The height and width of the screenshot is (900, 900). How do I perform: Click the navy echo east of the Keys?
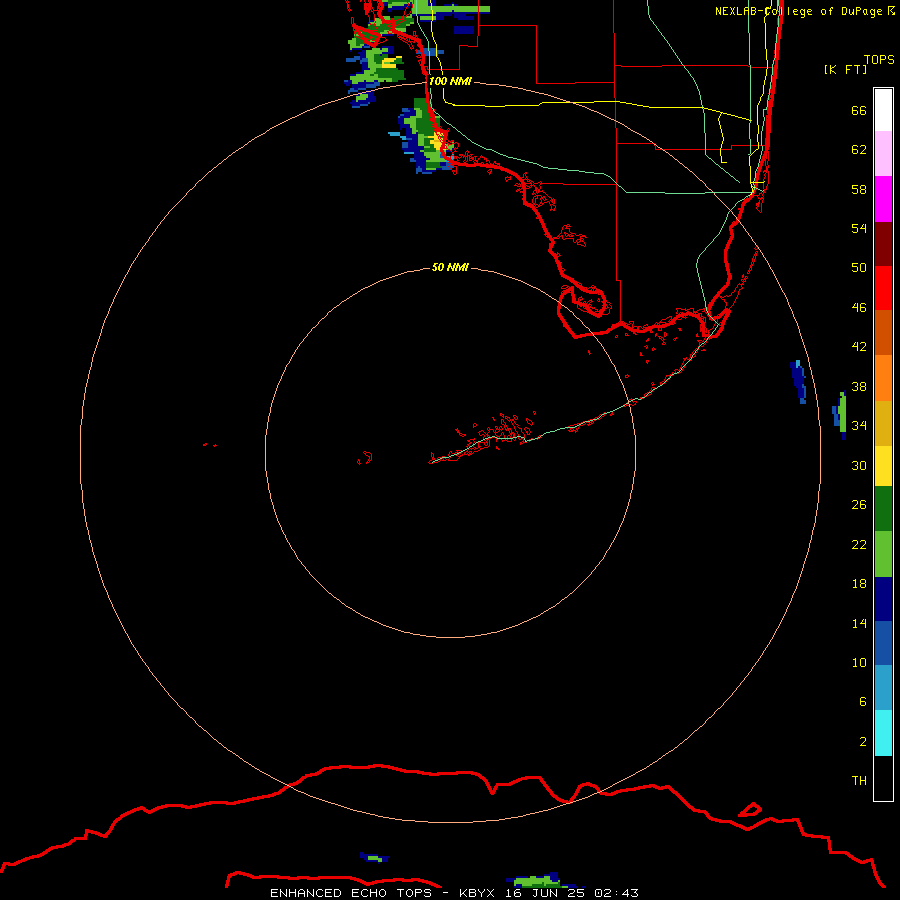click(x=798, y=382)
